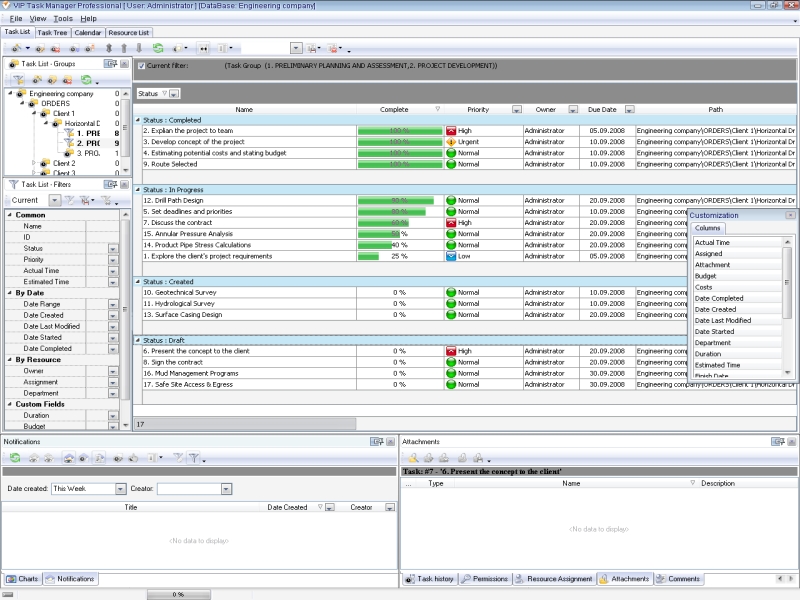
Task: Click green Normal icon for 'Route Selected'
Action: pos(451,164)
